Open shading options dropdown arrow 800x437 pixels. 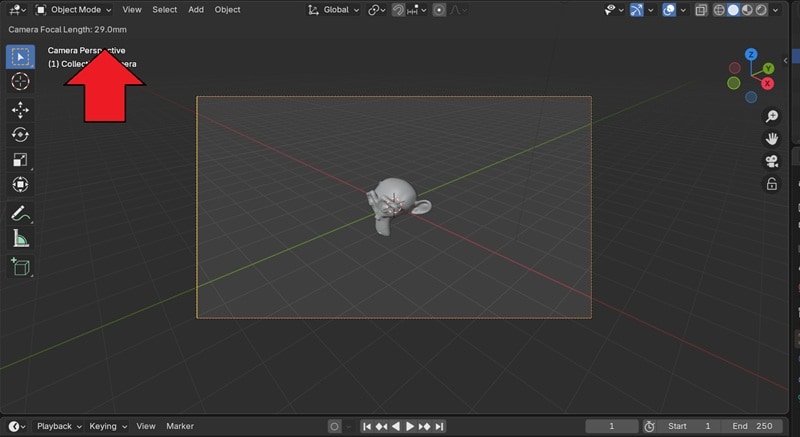click(x=776, y=10)
